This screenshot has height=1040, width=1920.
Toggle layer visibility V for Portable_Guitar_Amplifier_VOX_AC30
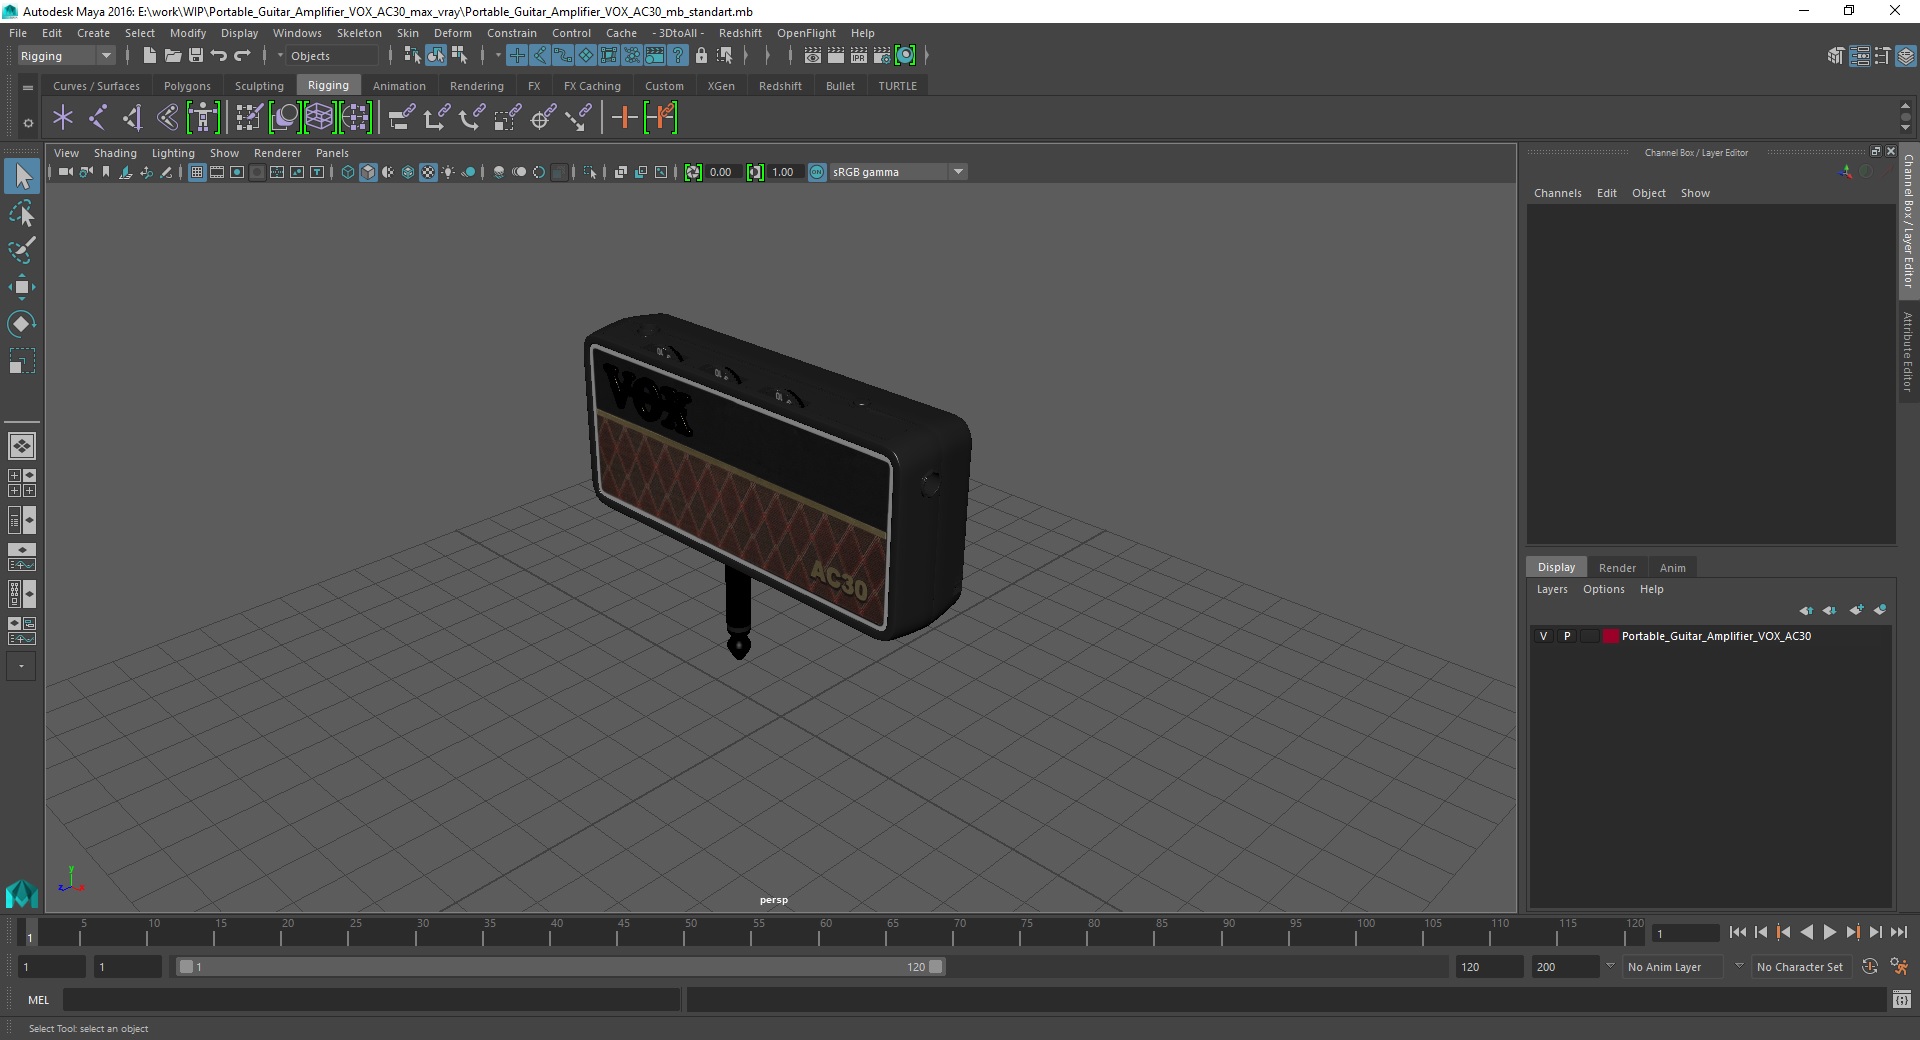tap(1543, 636)
